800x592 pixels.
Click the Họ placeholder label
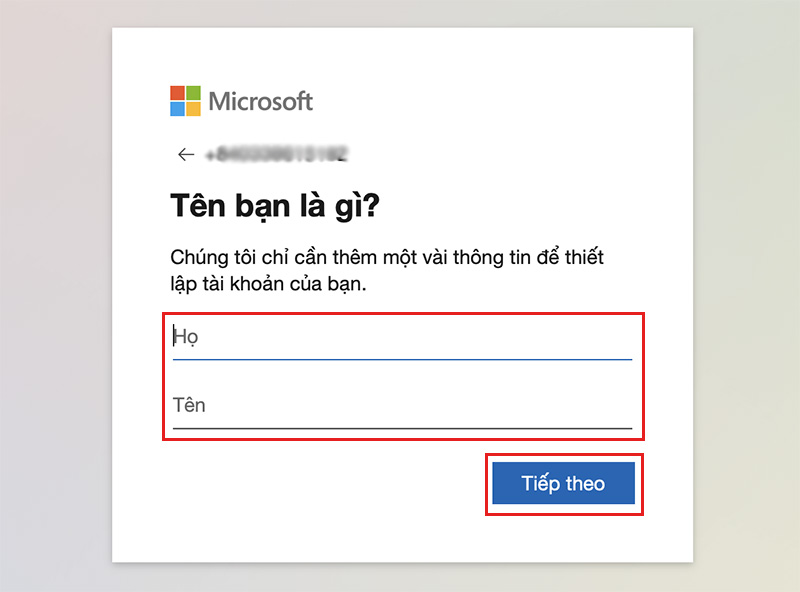185,337
